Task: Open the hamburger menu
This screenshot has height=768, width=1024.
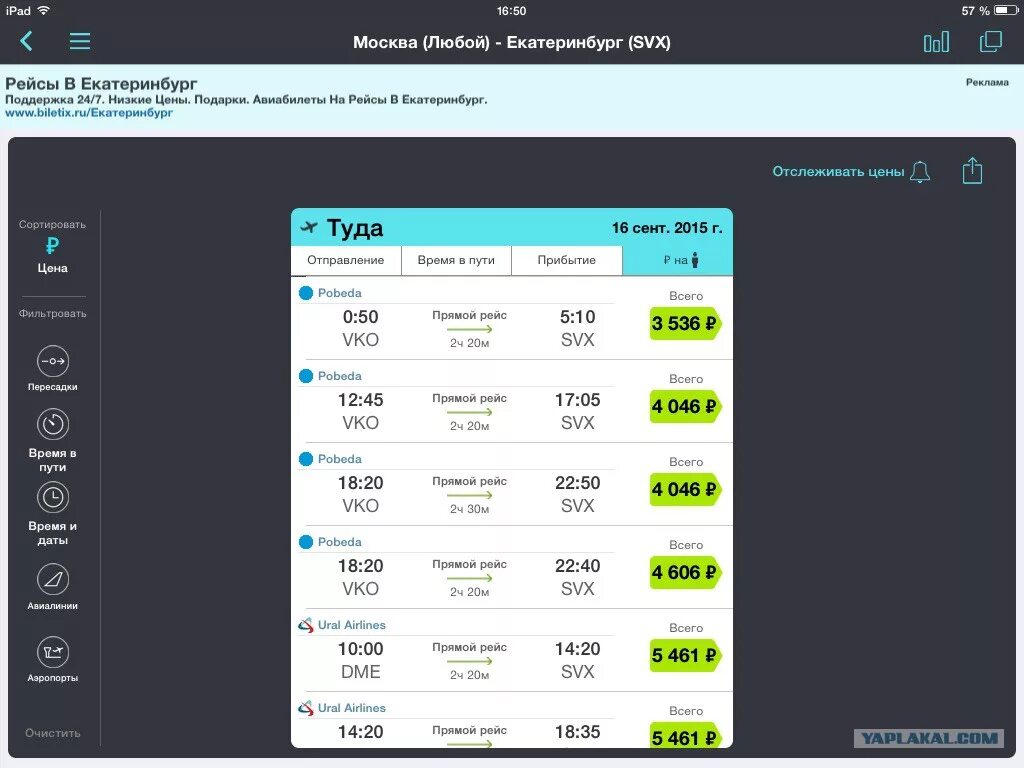Action: [x=80, y=41]
